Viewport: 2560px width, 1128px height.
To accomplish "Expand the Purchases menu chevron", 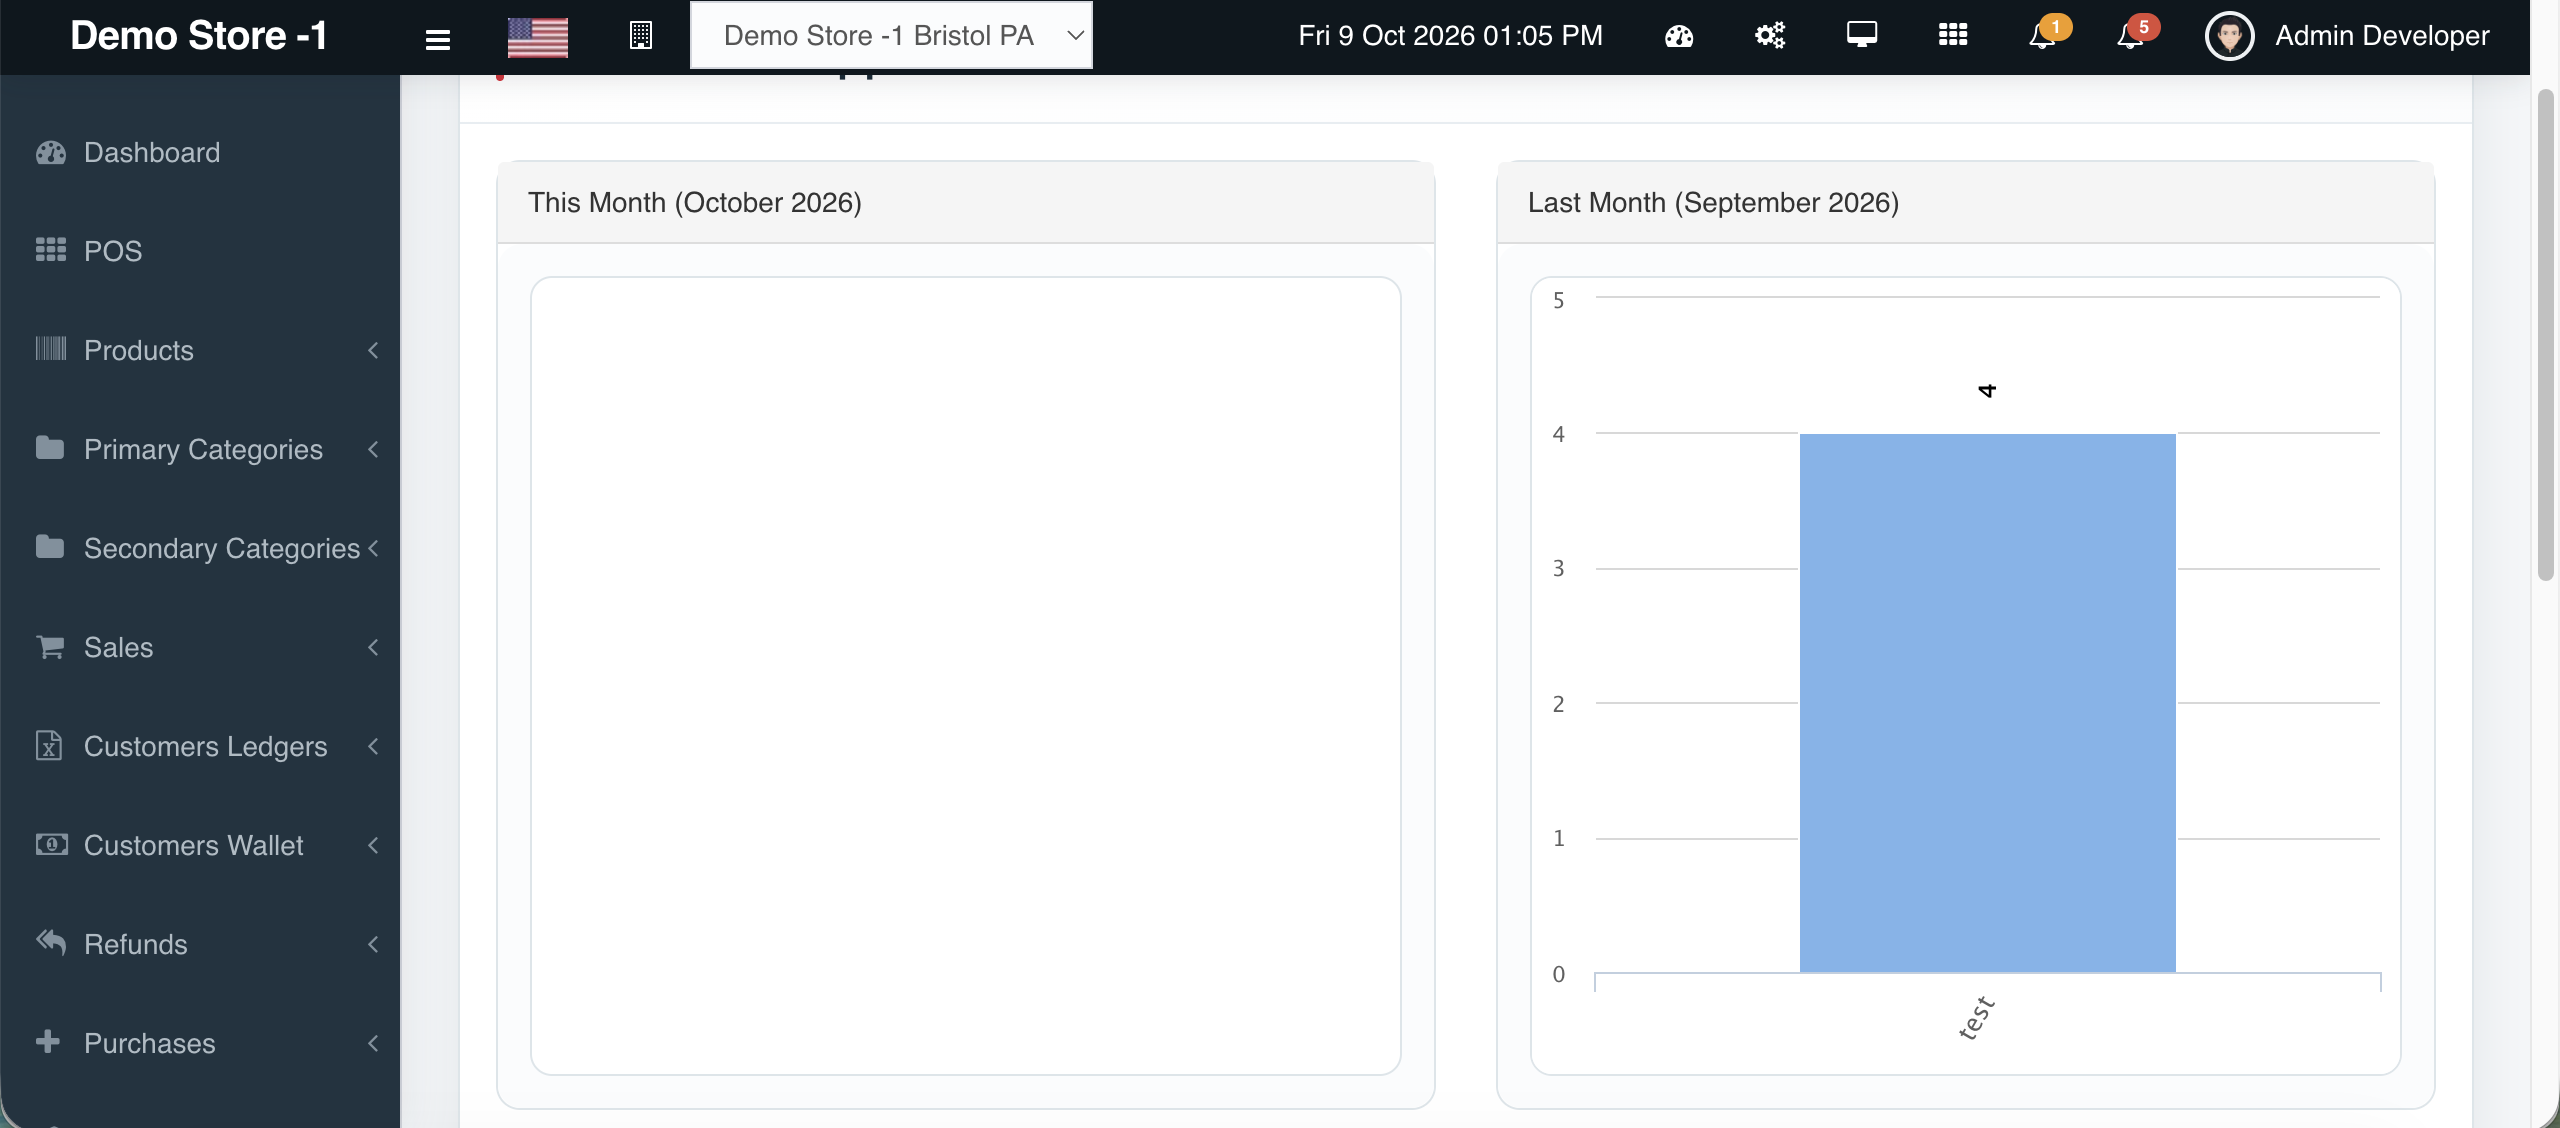I will (x=373, y=1043).
